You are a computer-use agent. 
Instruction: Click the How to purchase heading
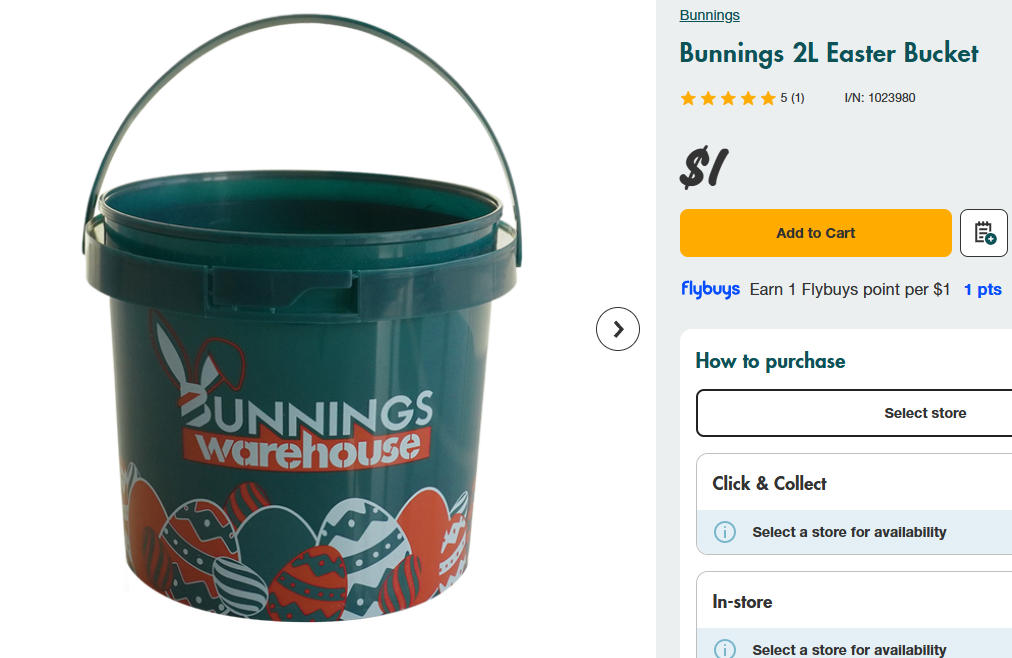click(x=770, y=361)
